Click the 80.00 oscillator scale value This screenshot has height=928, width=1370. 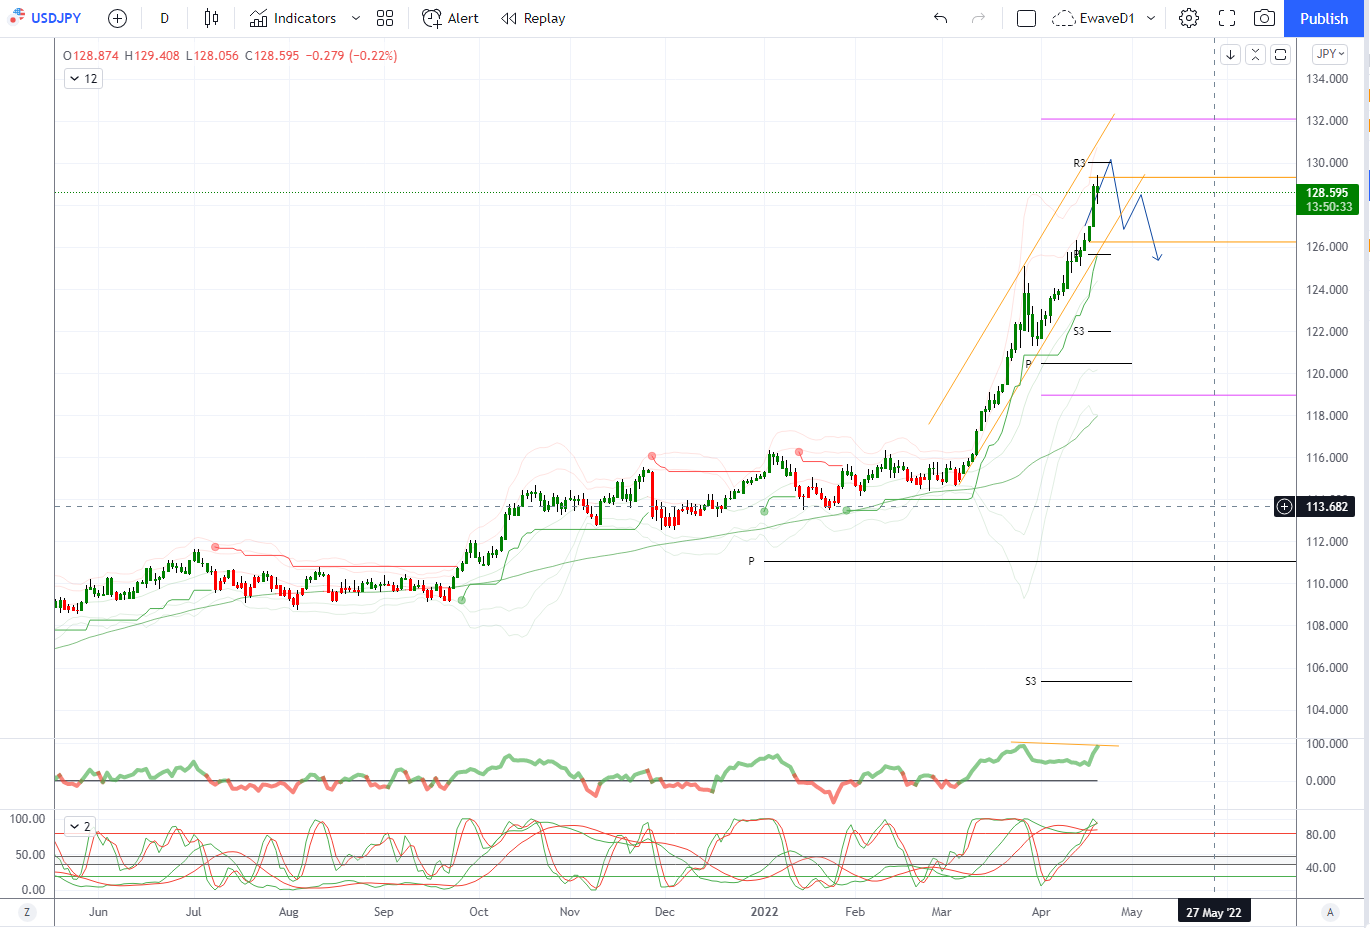1320,835
